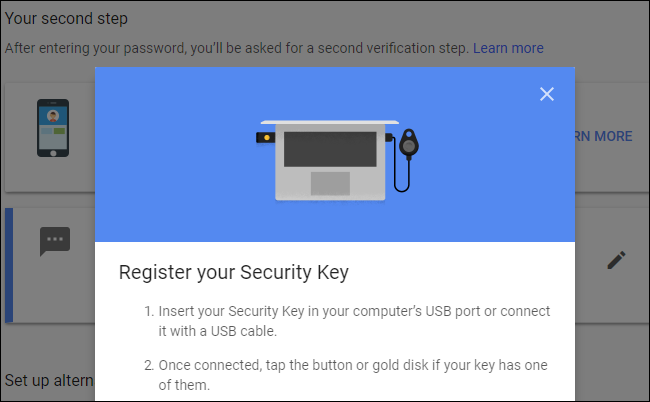Click the text message bubble icon
This screenshot has height=402, width=650.
[55, 241]
